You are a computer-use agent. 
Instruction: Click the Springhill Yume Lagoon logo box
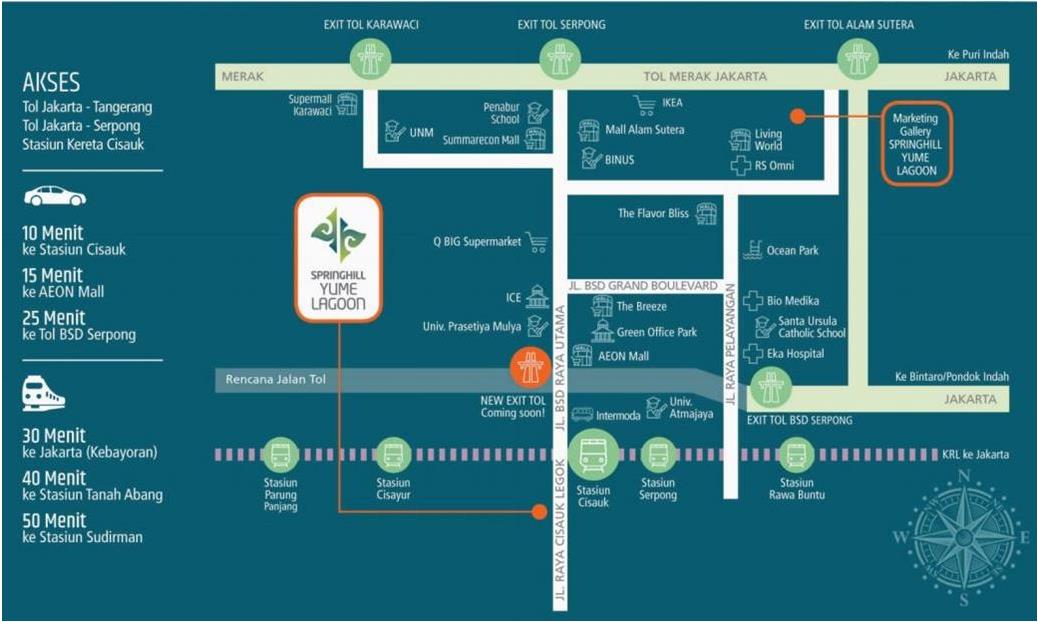point(339,259)
